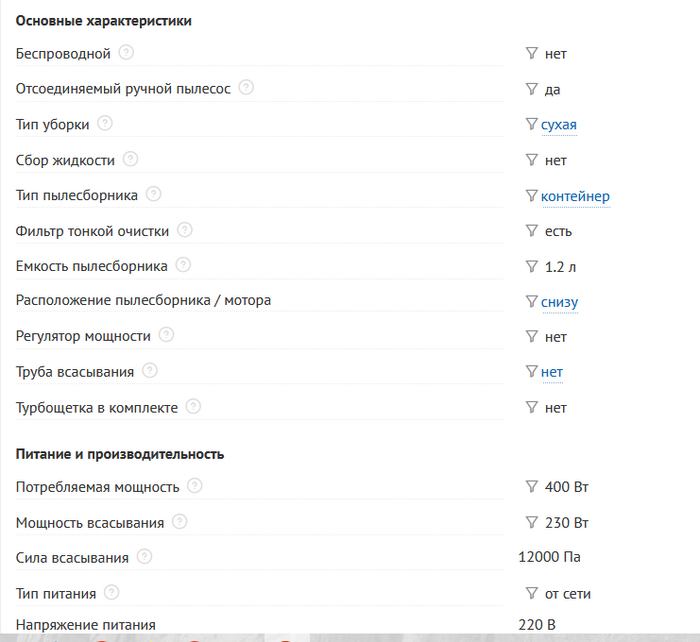Click filter funnel next to 400 Вт

[x=532, y=487]
